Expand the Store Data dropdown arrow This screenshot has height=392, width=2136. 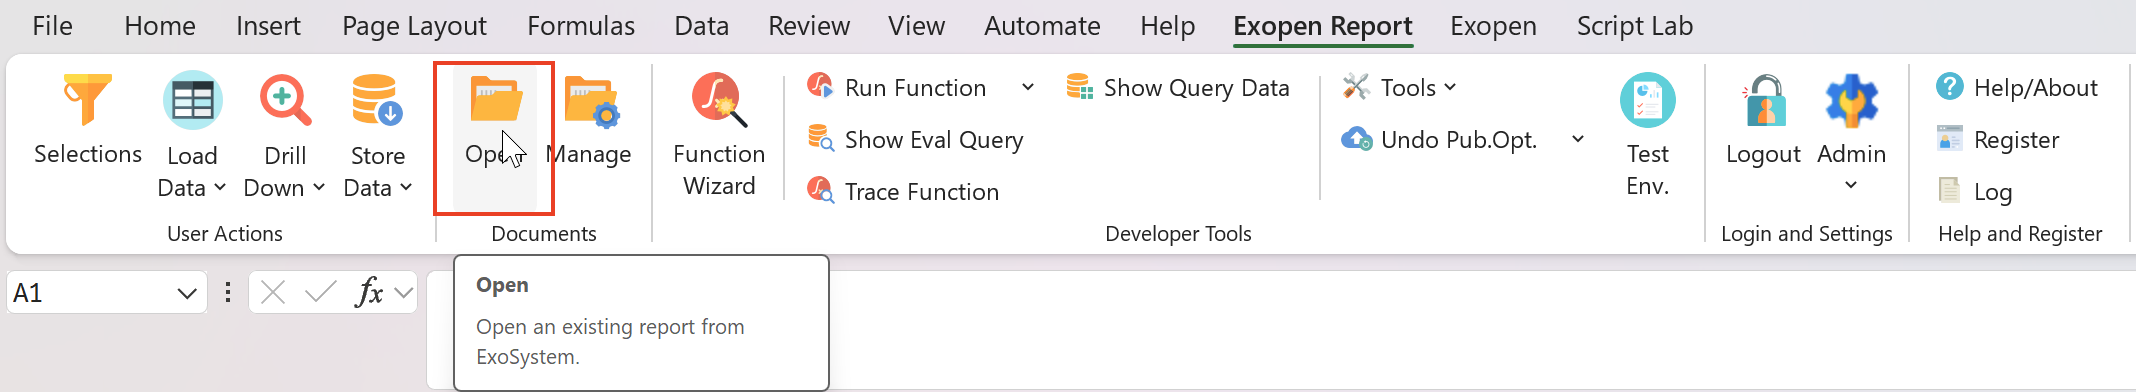click(406, 187)
